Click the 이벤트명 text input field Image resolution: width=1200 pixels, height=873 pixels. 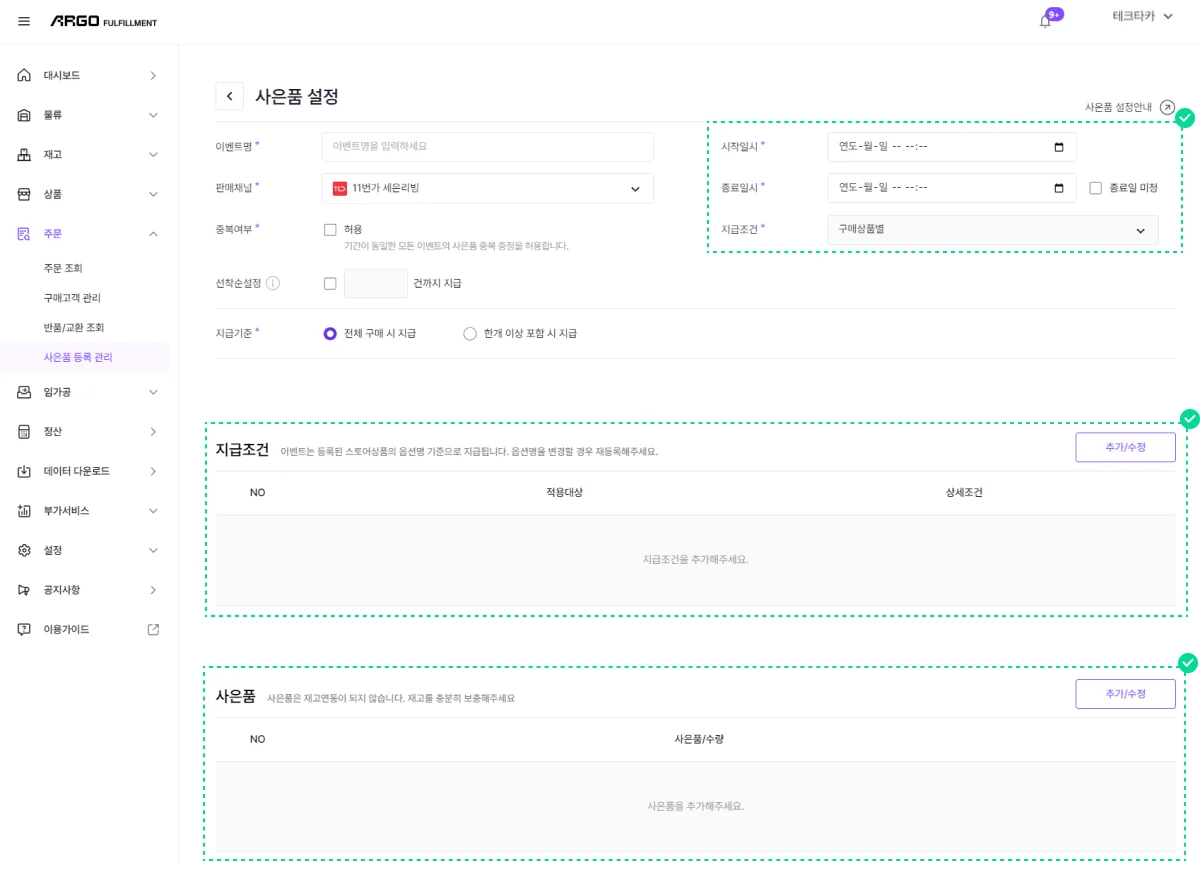coord(487,146)
